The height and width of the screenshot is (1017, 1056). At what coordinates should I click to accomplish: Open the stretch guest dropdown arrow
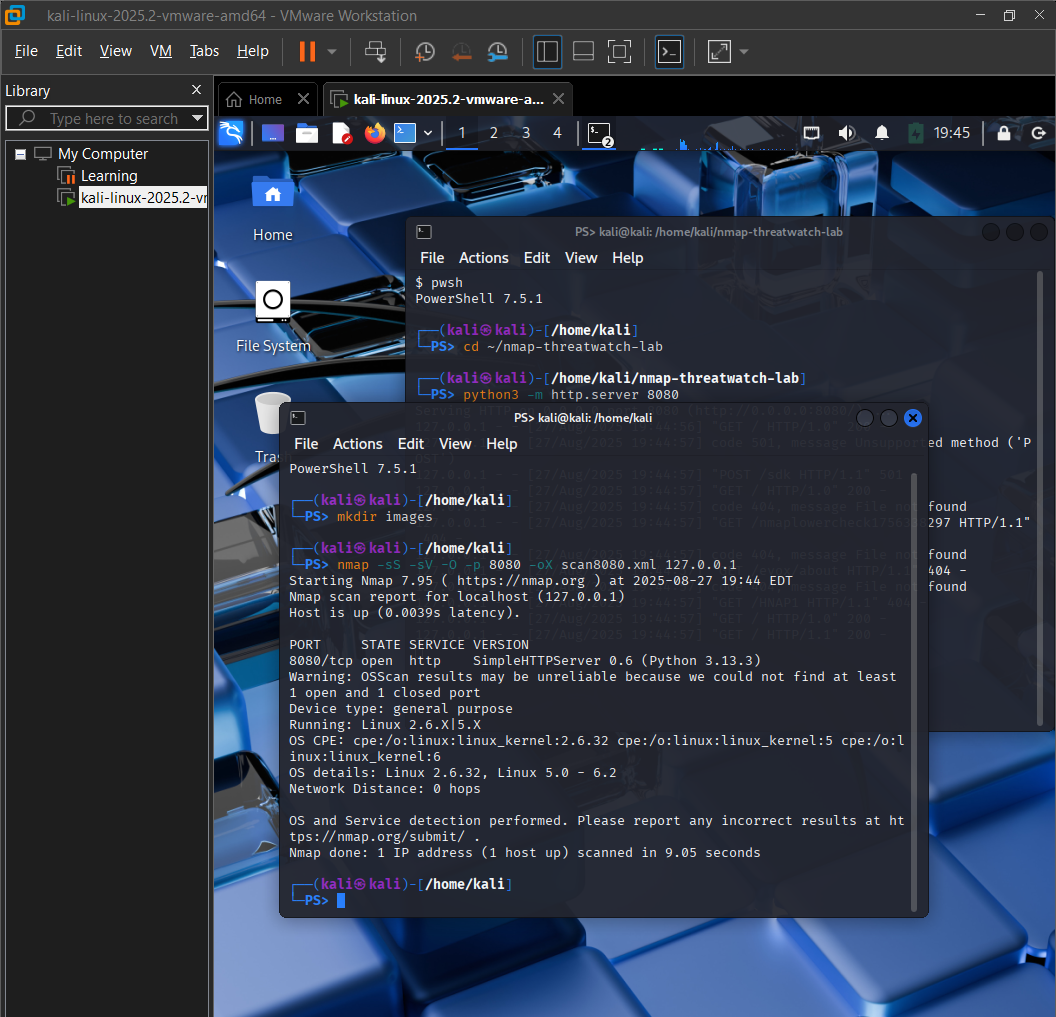pos(744,51)
